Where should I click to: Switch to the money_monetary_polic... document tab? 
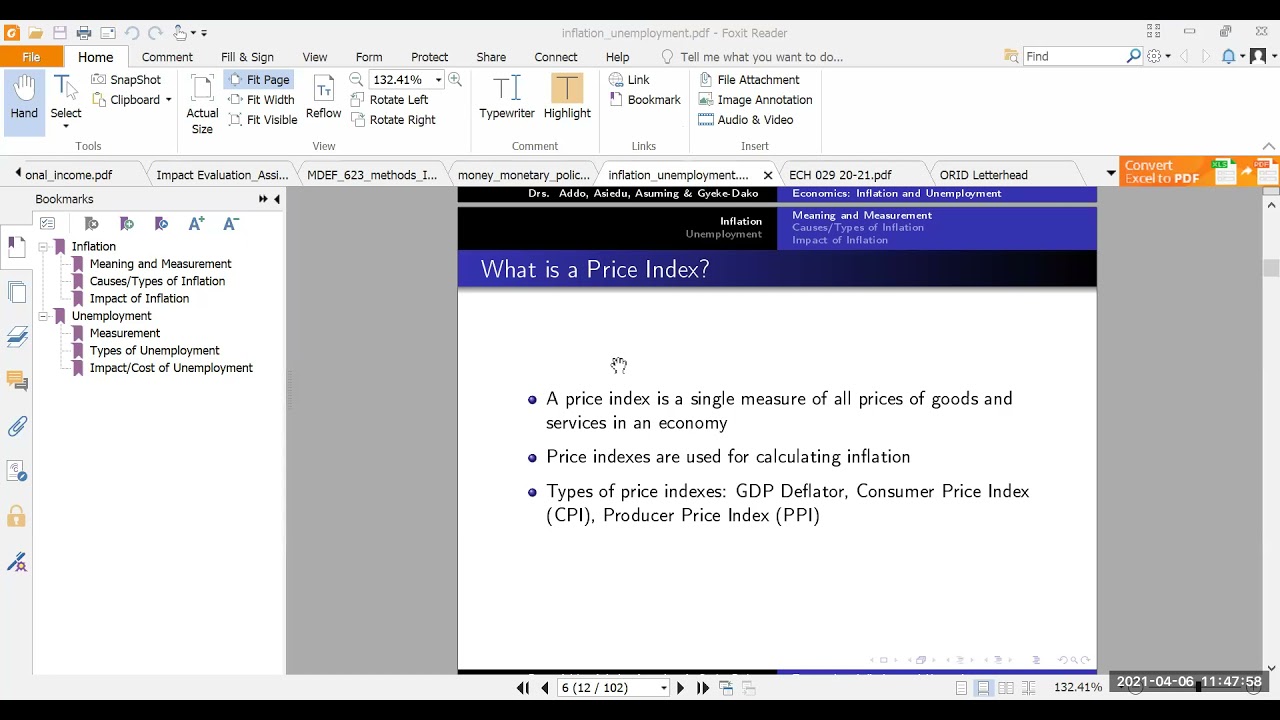(524, 175)
